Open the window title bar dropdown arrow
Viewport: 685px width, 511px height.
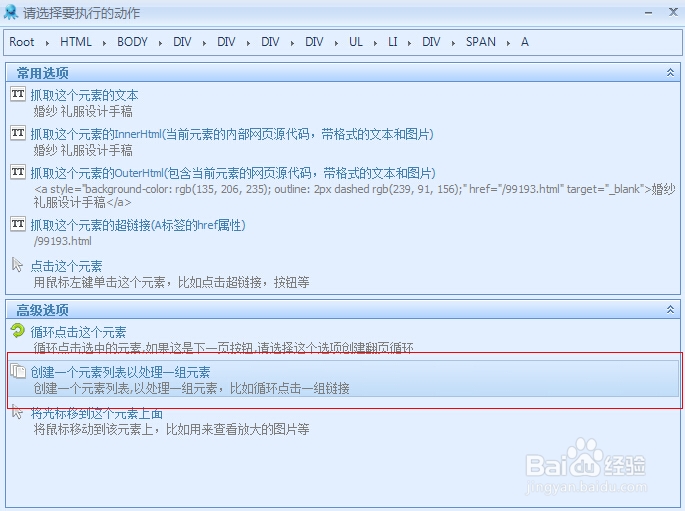pos(648,13)
